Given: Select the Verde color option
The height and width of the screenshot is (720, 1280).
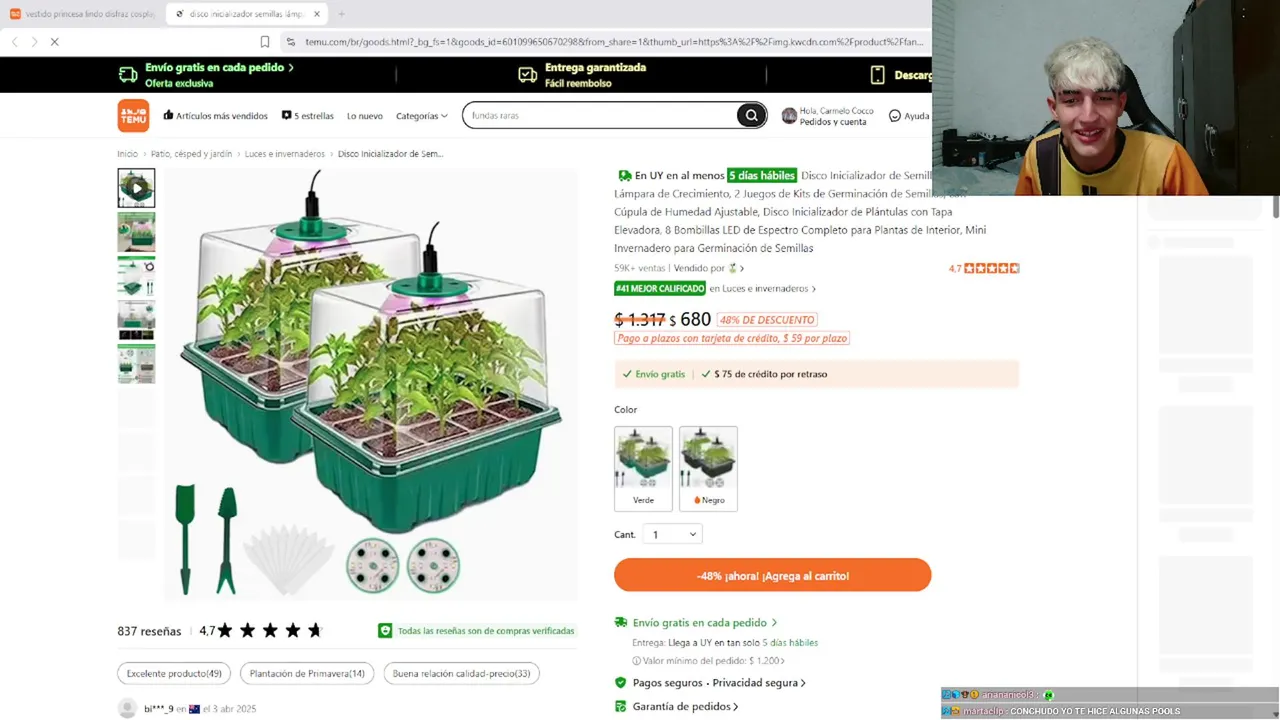Looking at the screenshot, I should tap(643, 469).
